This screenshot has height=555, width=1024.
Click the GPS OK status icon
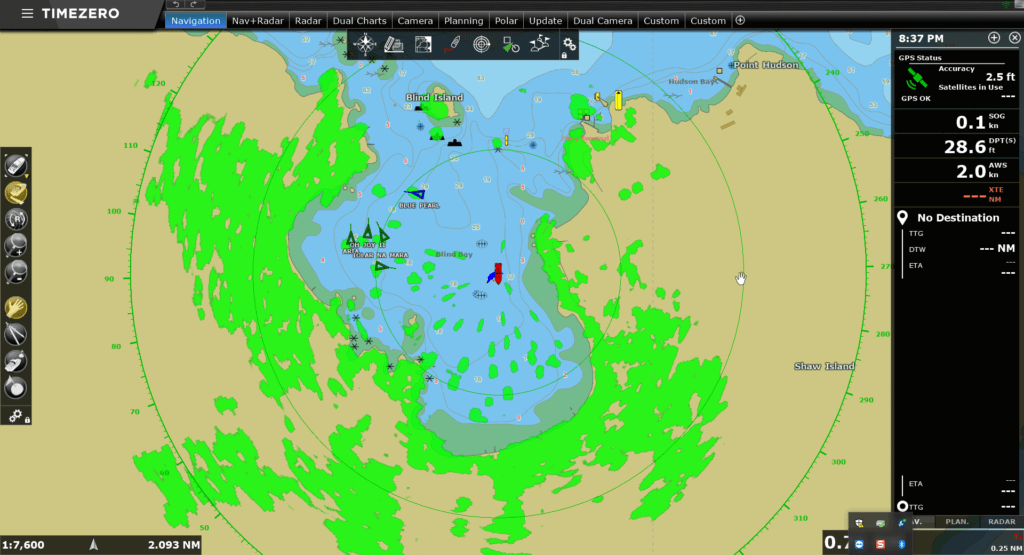916,80
